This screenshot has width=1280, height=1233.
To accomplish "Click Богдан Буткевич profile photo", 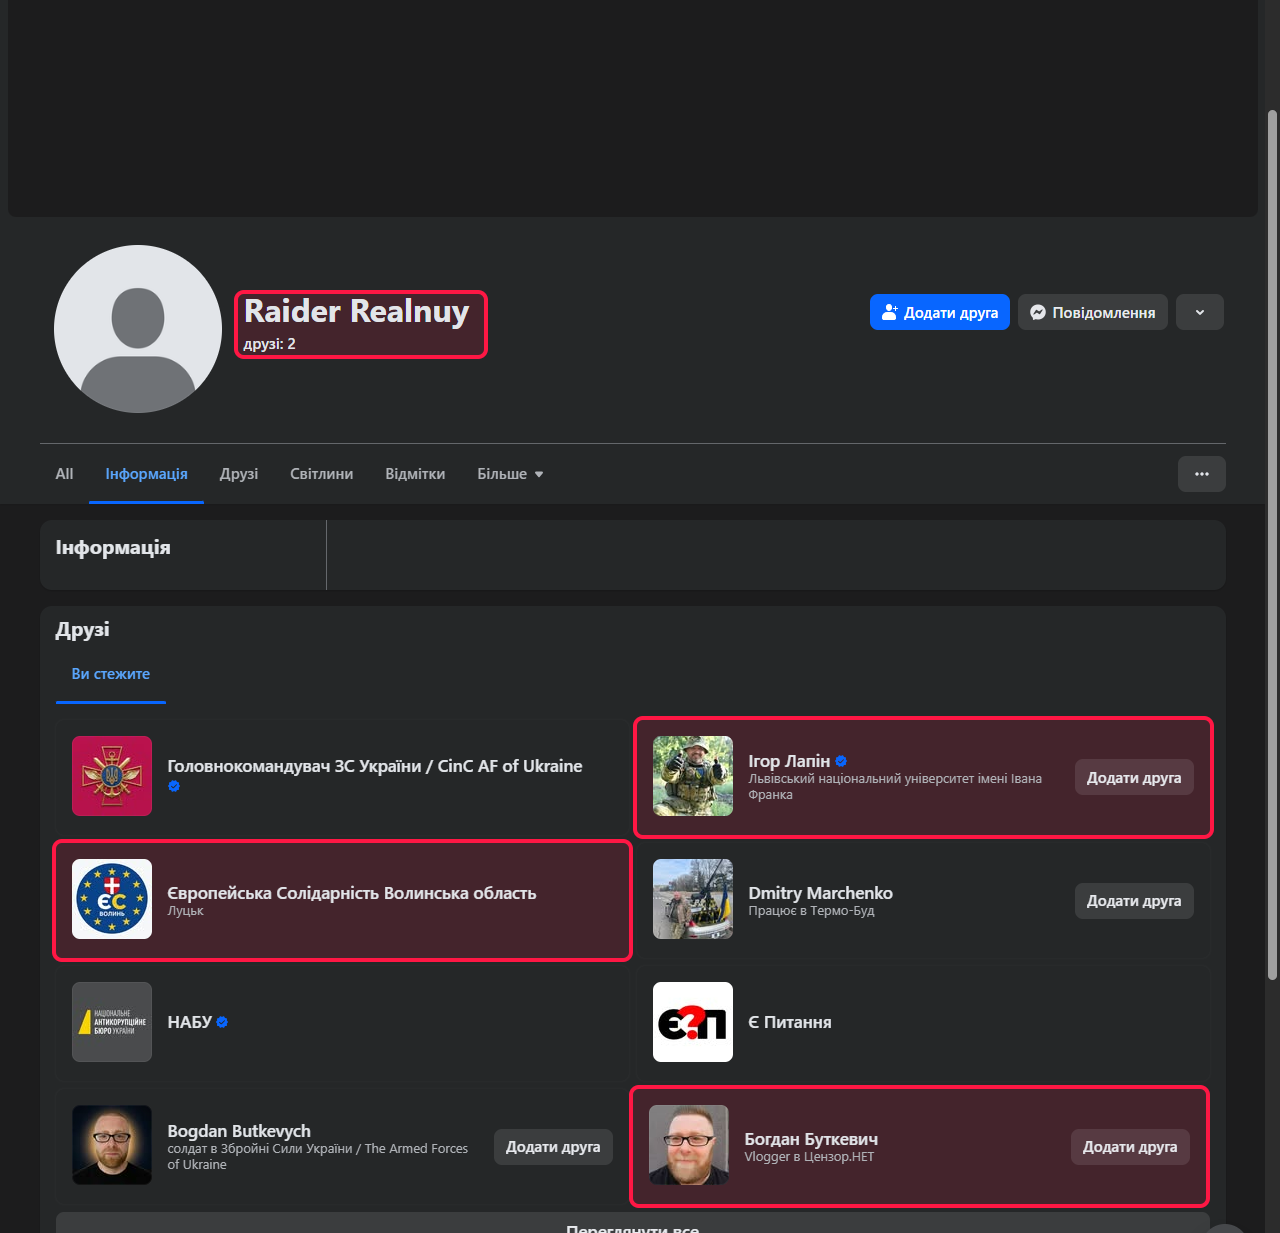I will click(689, 1145).
